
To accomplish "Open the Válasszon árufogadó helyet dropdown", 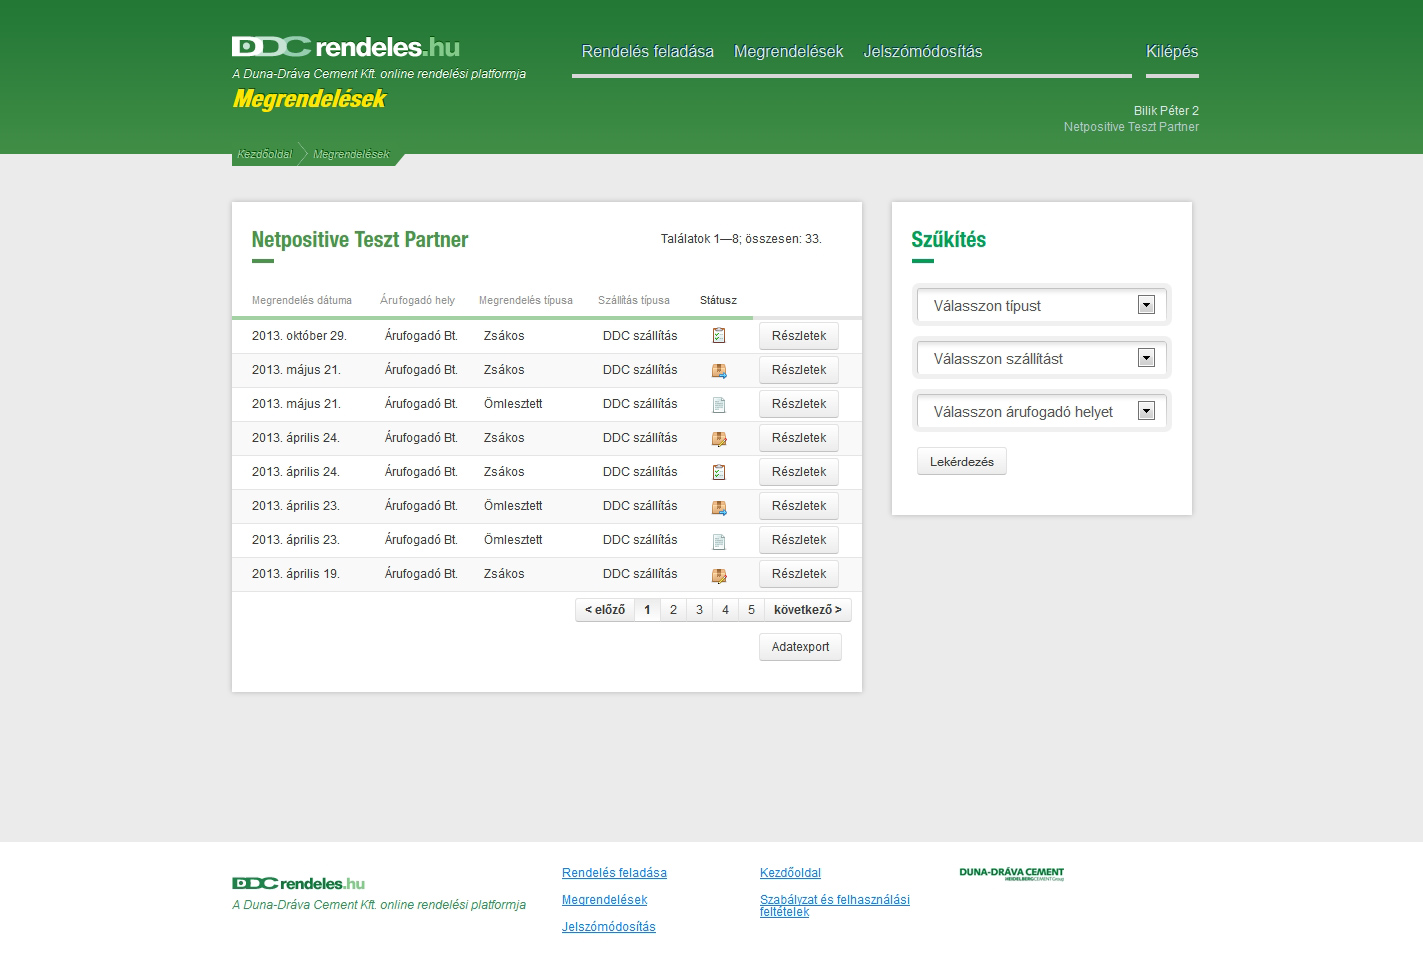I will [1042, 411].
